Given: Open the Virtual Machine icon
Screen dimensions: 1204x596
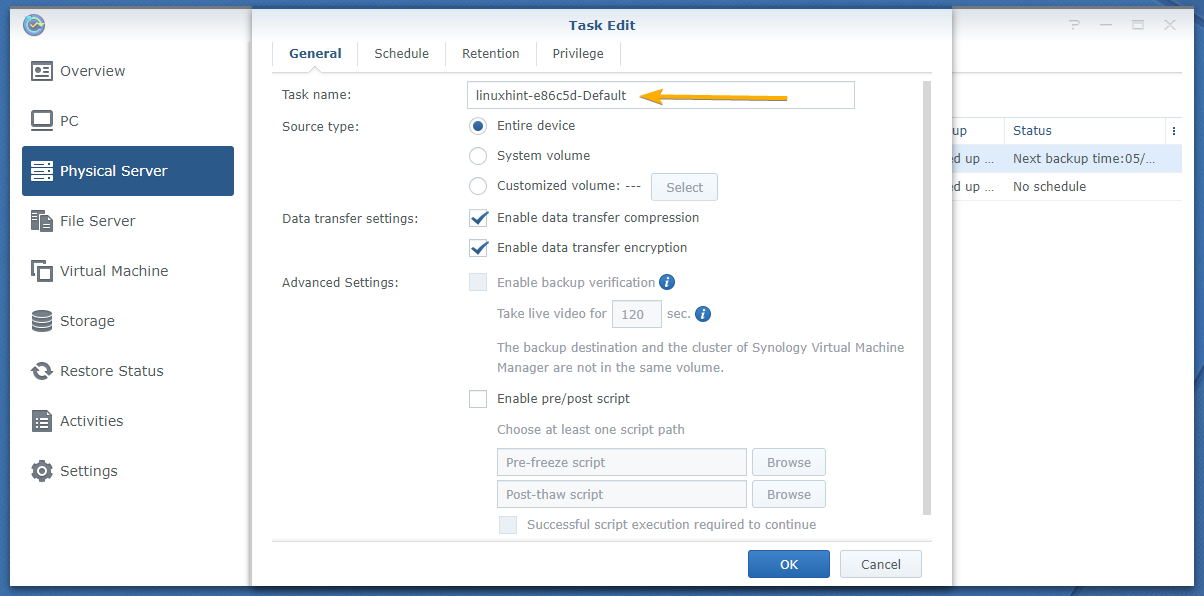Looking at the screenshot, I should coord(42,271).
